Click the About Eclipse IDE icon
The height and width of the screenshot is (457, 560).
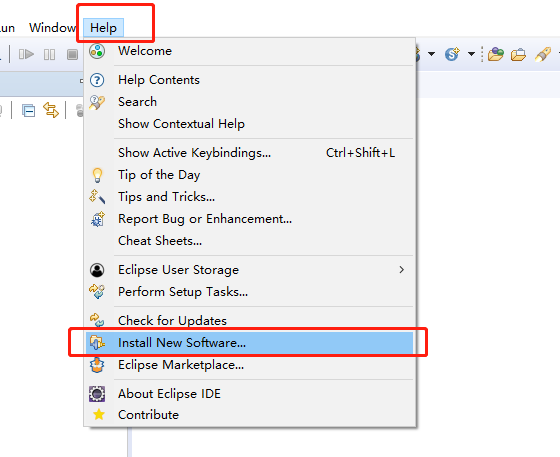click(97, 394)
